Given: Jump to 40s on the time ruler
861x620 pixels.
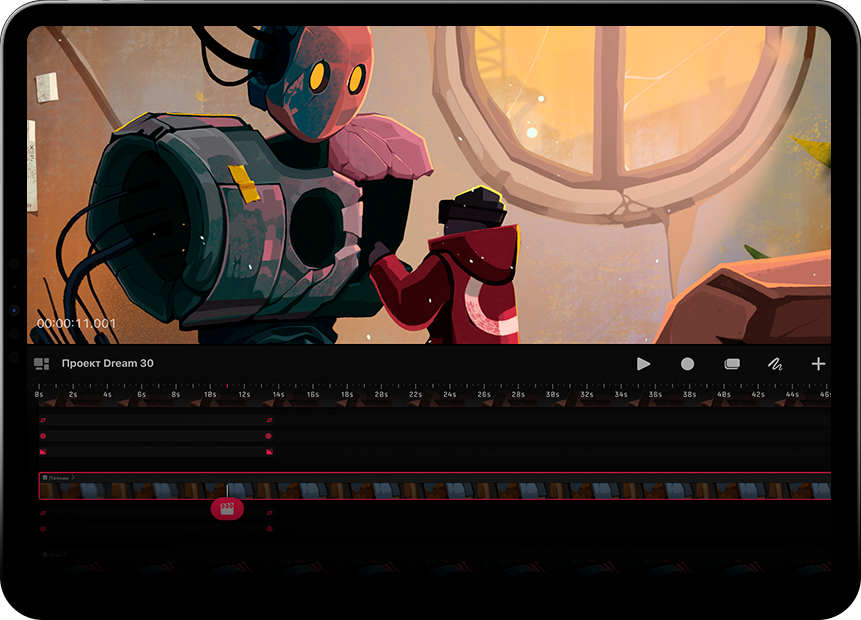Looking at the screenshot, I should pos(724,394).
